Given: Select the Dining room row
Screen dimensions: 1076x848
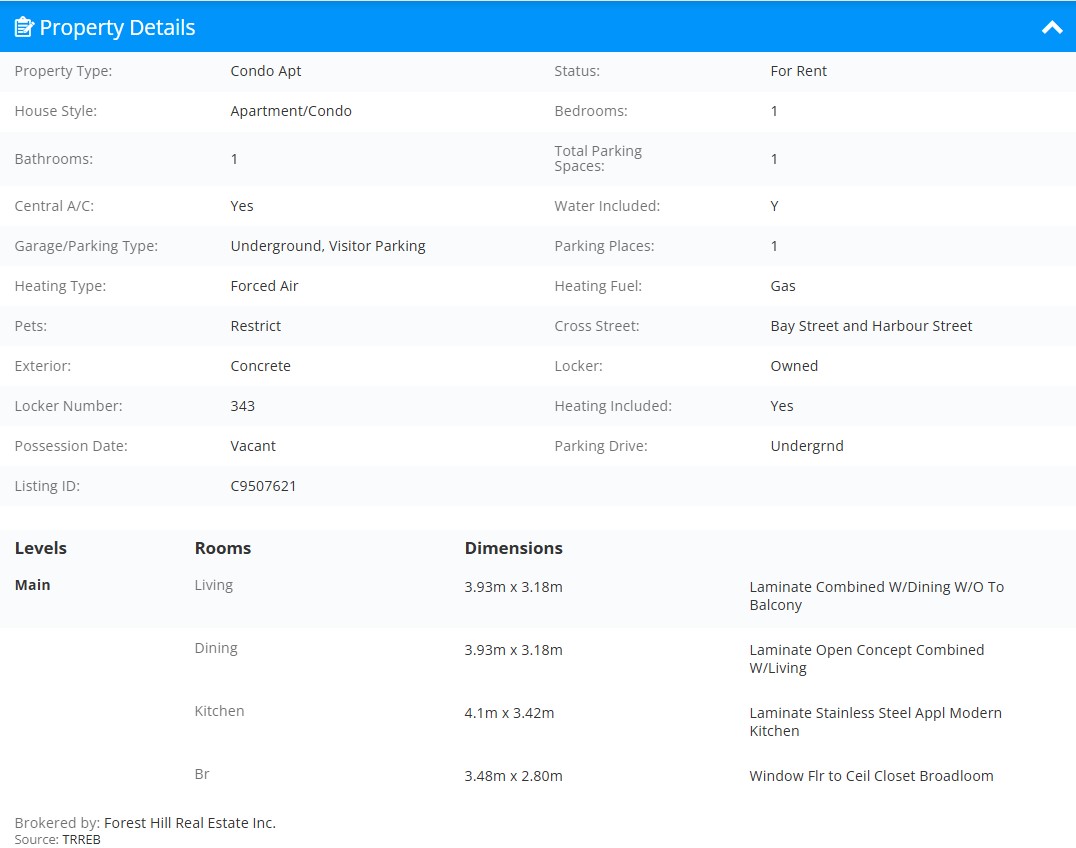Looking at the screenshot, I should (x=538, y=659).
